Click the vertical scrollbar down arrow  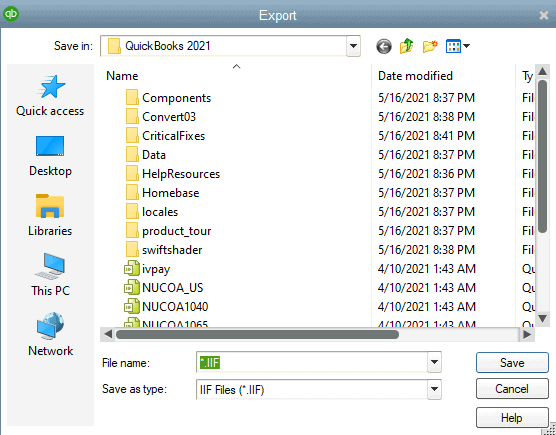[542, 318]
